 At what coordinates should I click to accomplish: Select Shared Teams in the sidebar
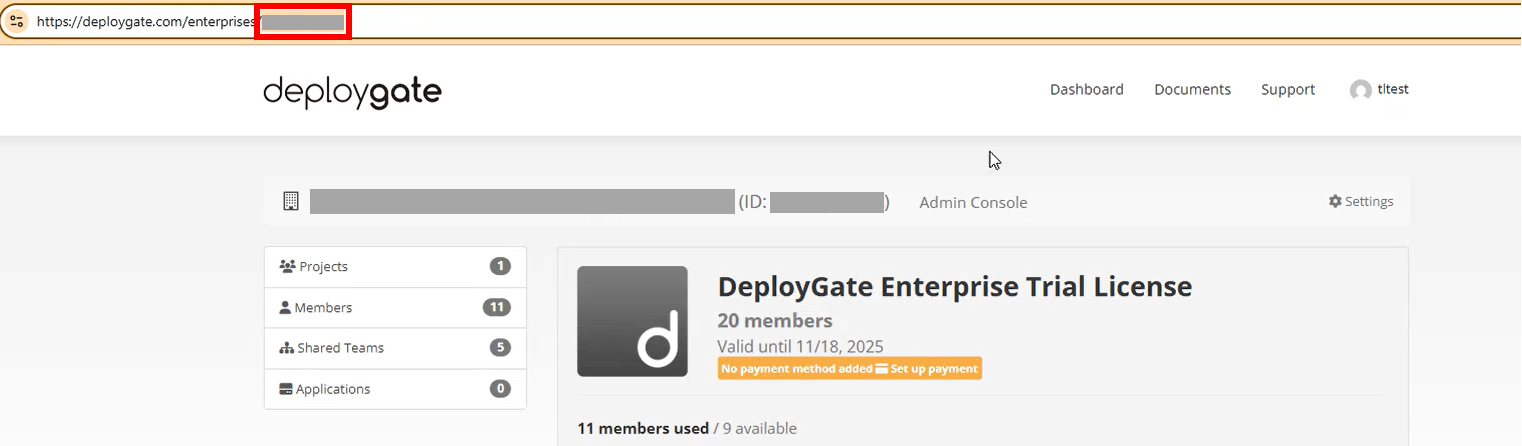coord(395,348)
